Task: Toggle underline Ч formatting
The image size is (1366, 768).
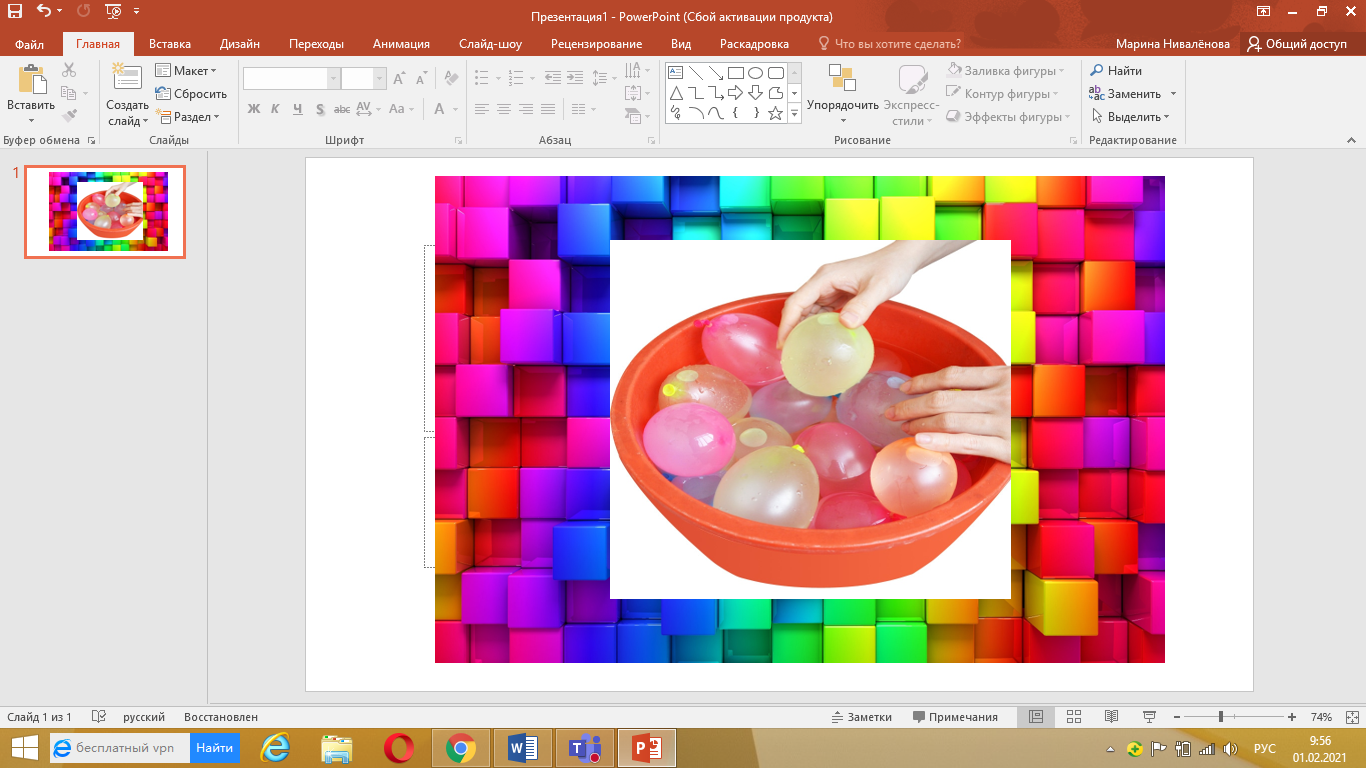Action: 297,109
